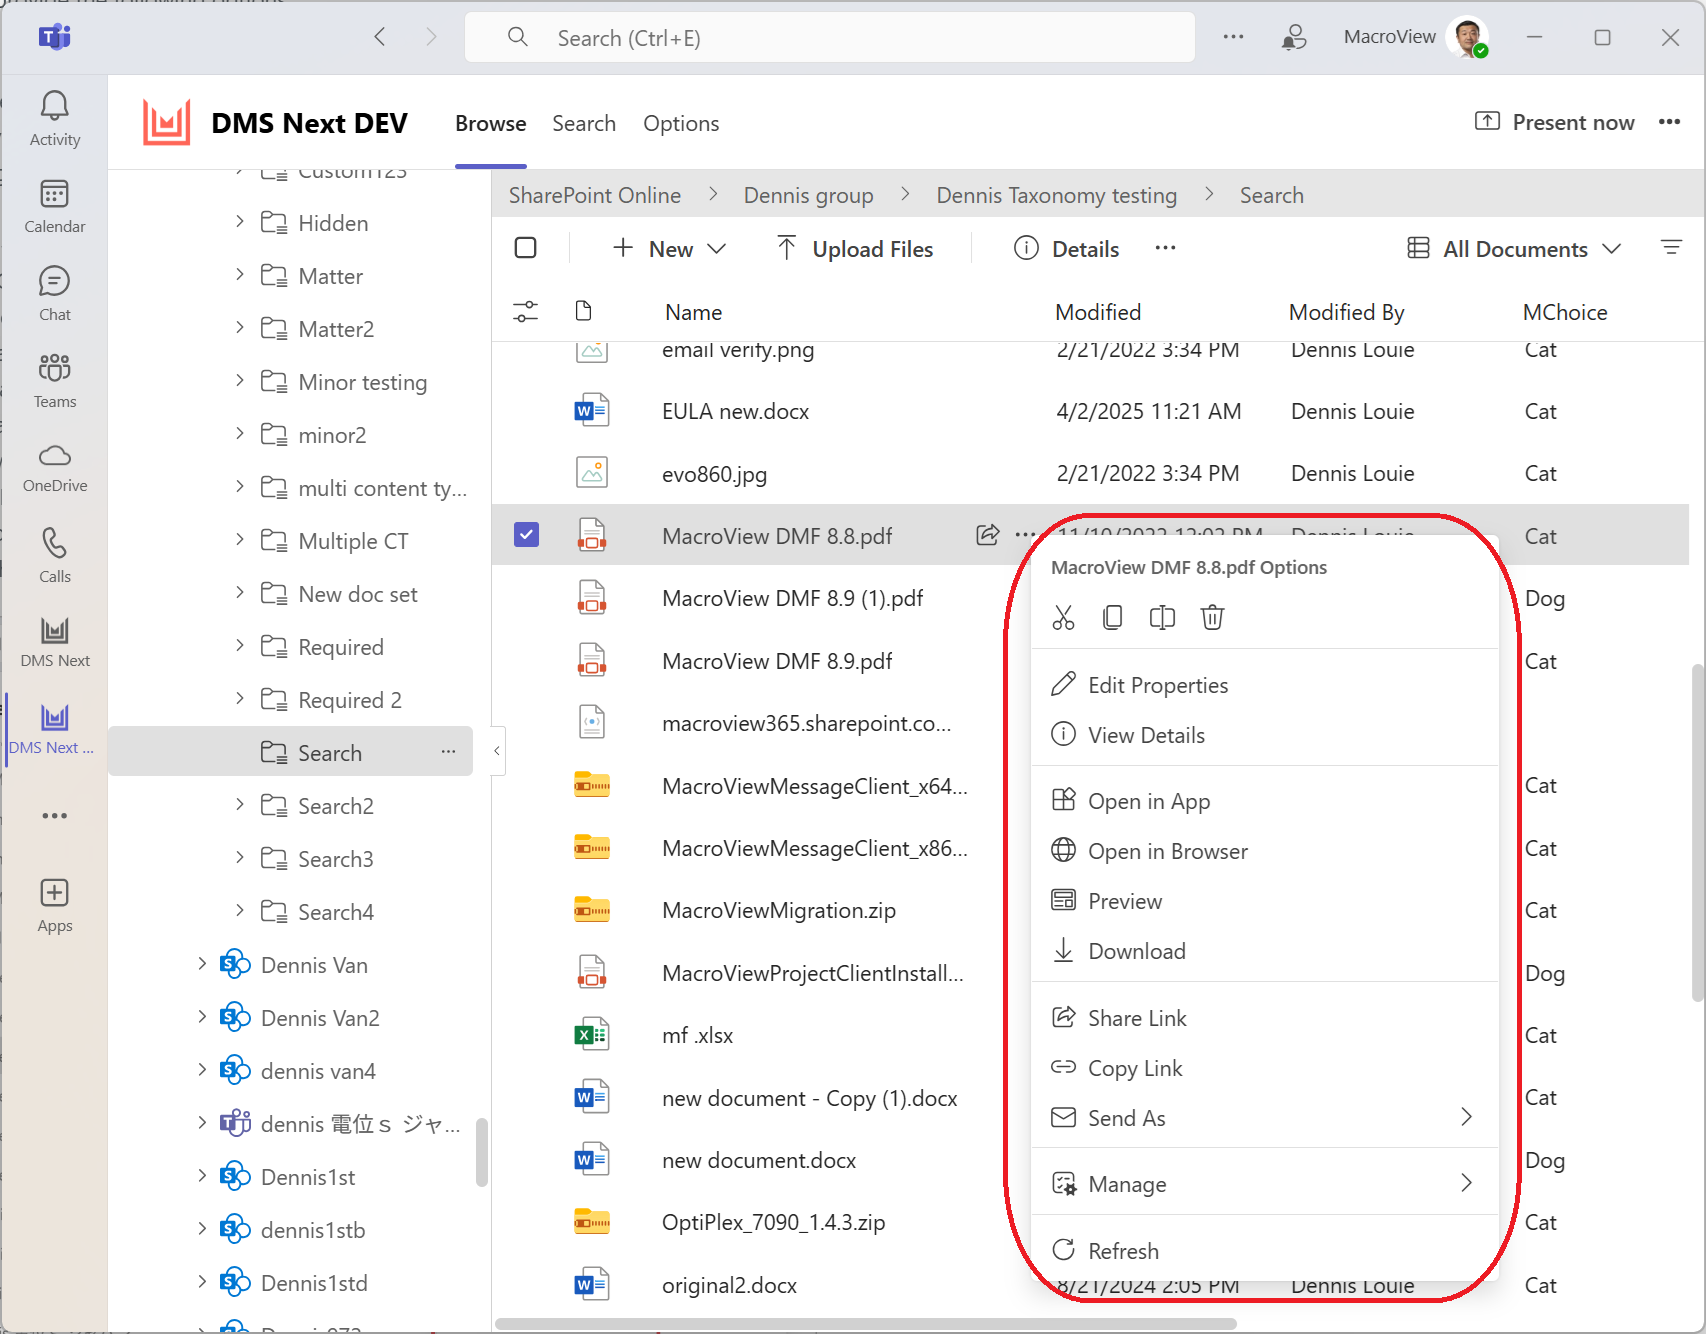Click Dennis group breadcrumb
1706x1334 pixels.
[x=809, y=195]
